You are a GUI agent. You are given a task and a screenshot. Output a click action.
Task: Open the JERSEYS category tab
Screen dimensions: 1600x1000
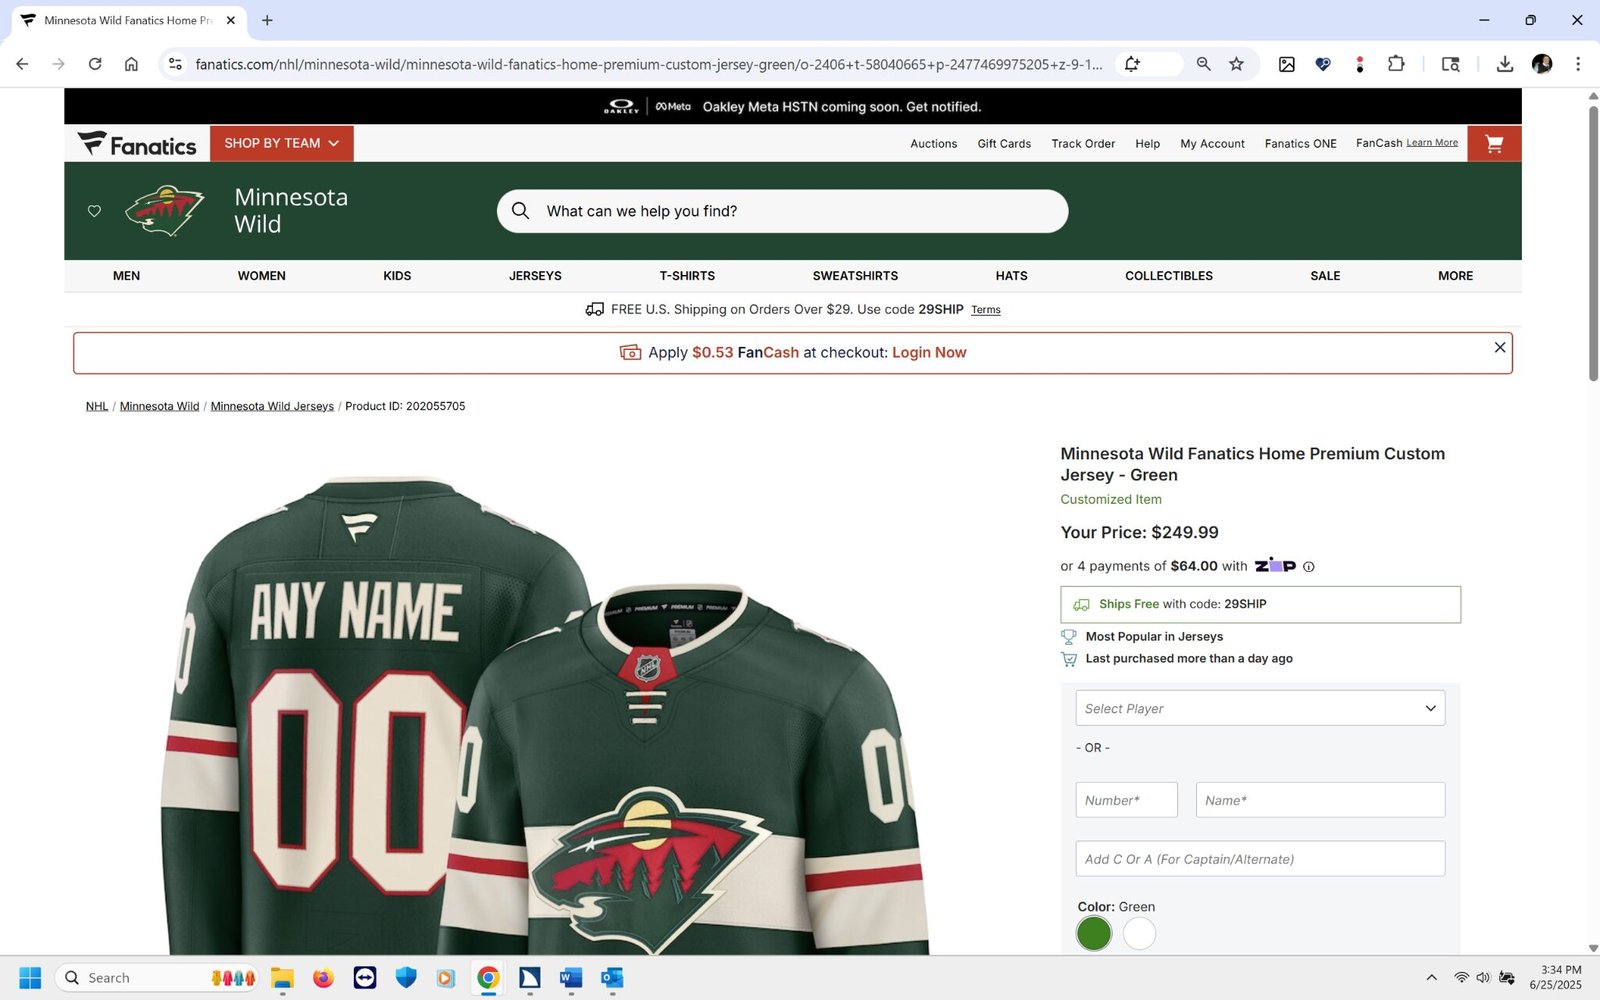[535, 276]
